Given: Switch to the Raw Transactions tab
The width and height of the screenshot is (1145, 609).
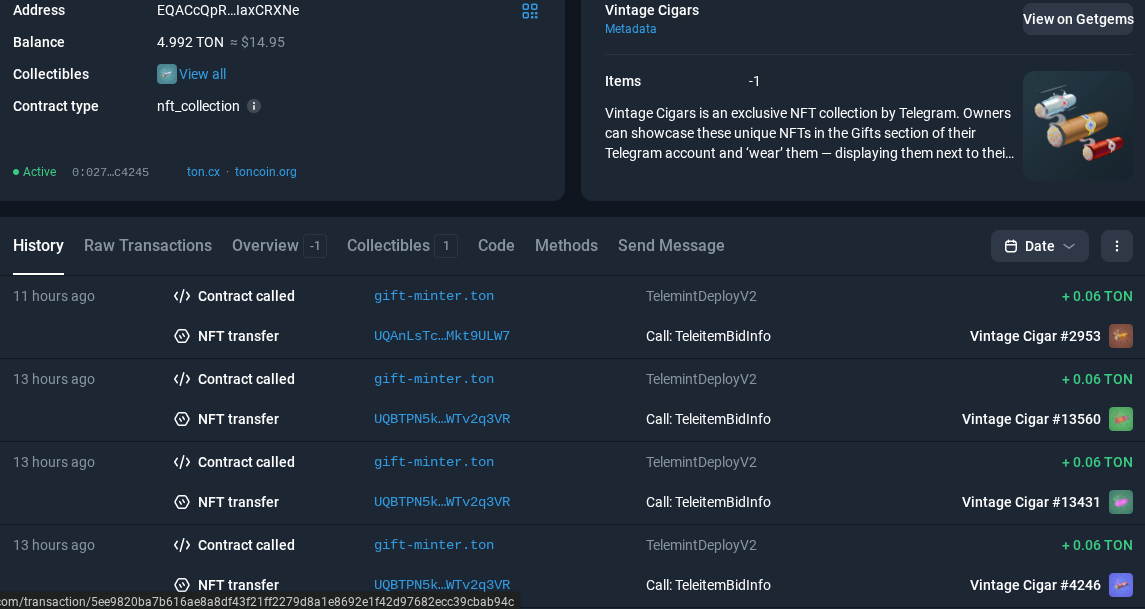Looking at the screenshot, I should pos(148,245).
